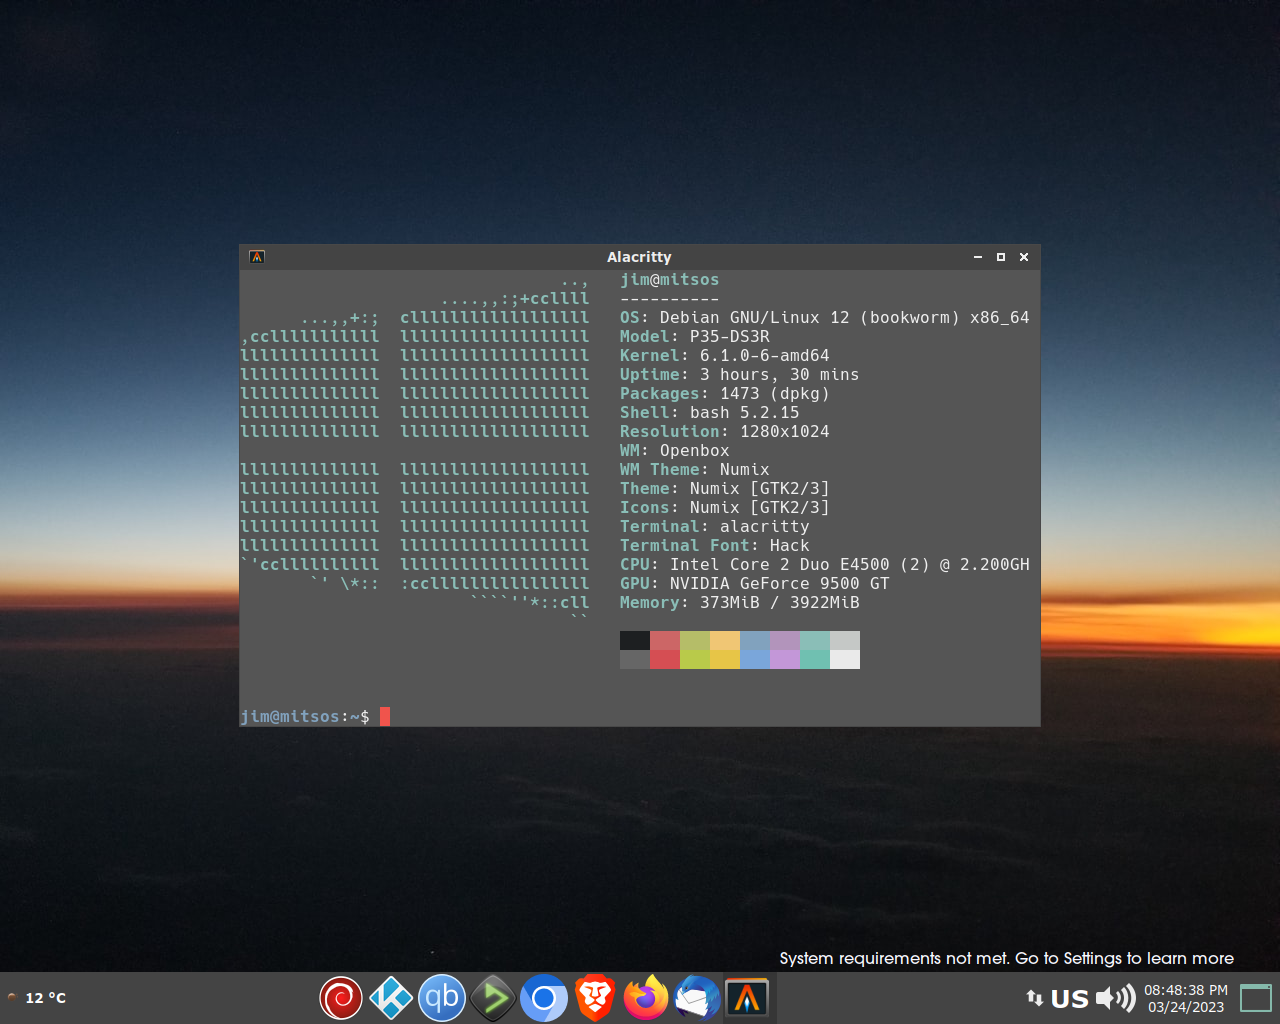Open the network arrows tray icon
Viewport: 1280px width, 1024px height.
[1035, 998]
